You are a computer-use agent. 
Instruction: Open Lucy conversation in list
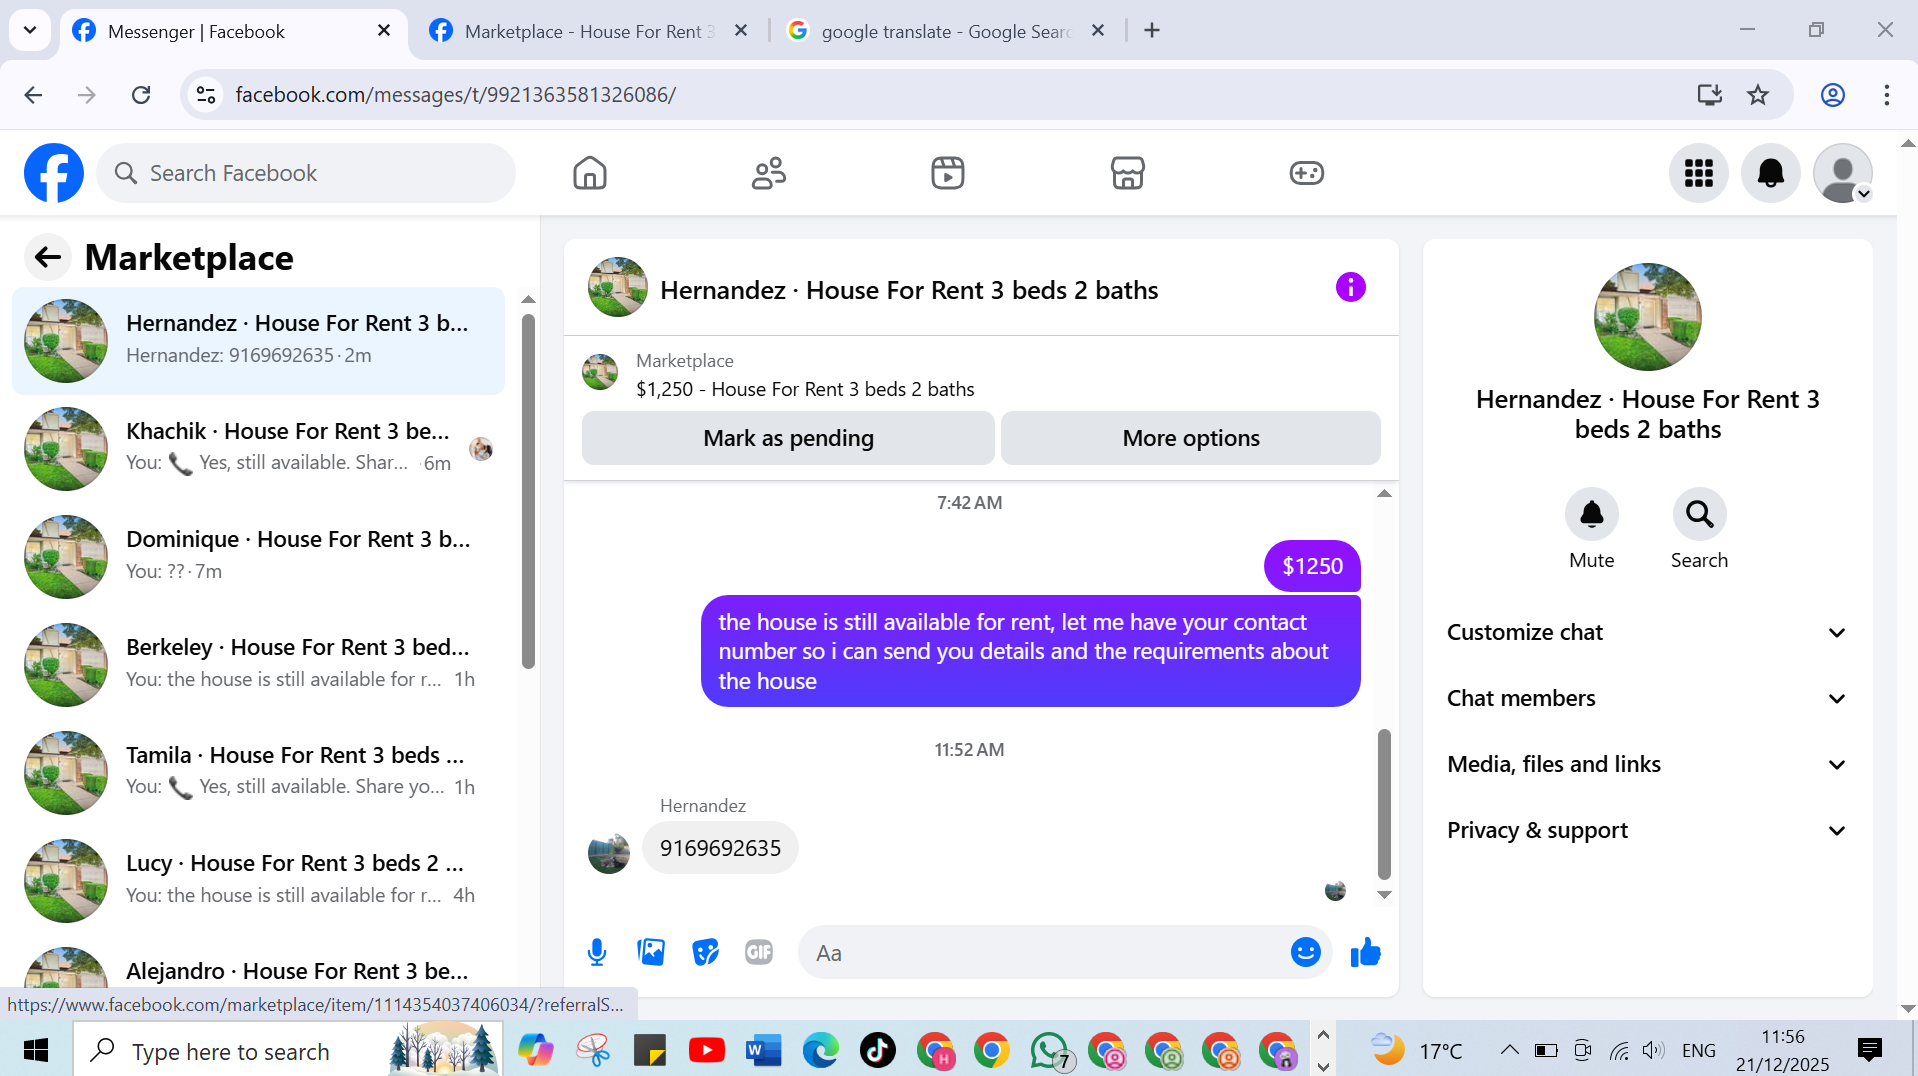258,880
